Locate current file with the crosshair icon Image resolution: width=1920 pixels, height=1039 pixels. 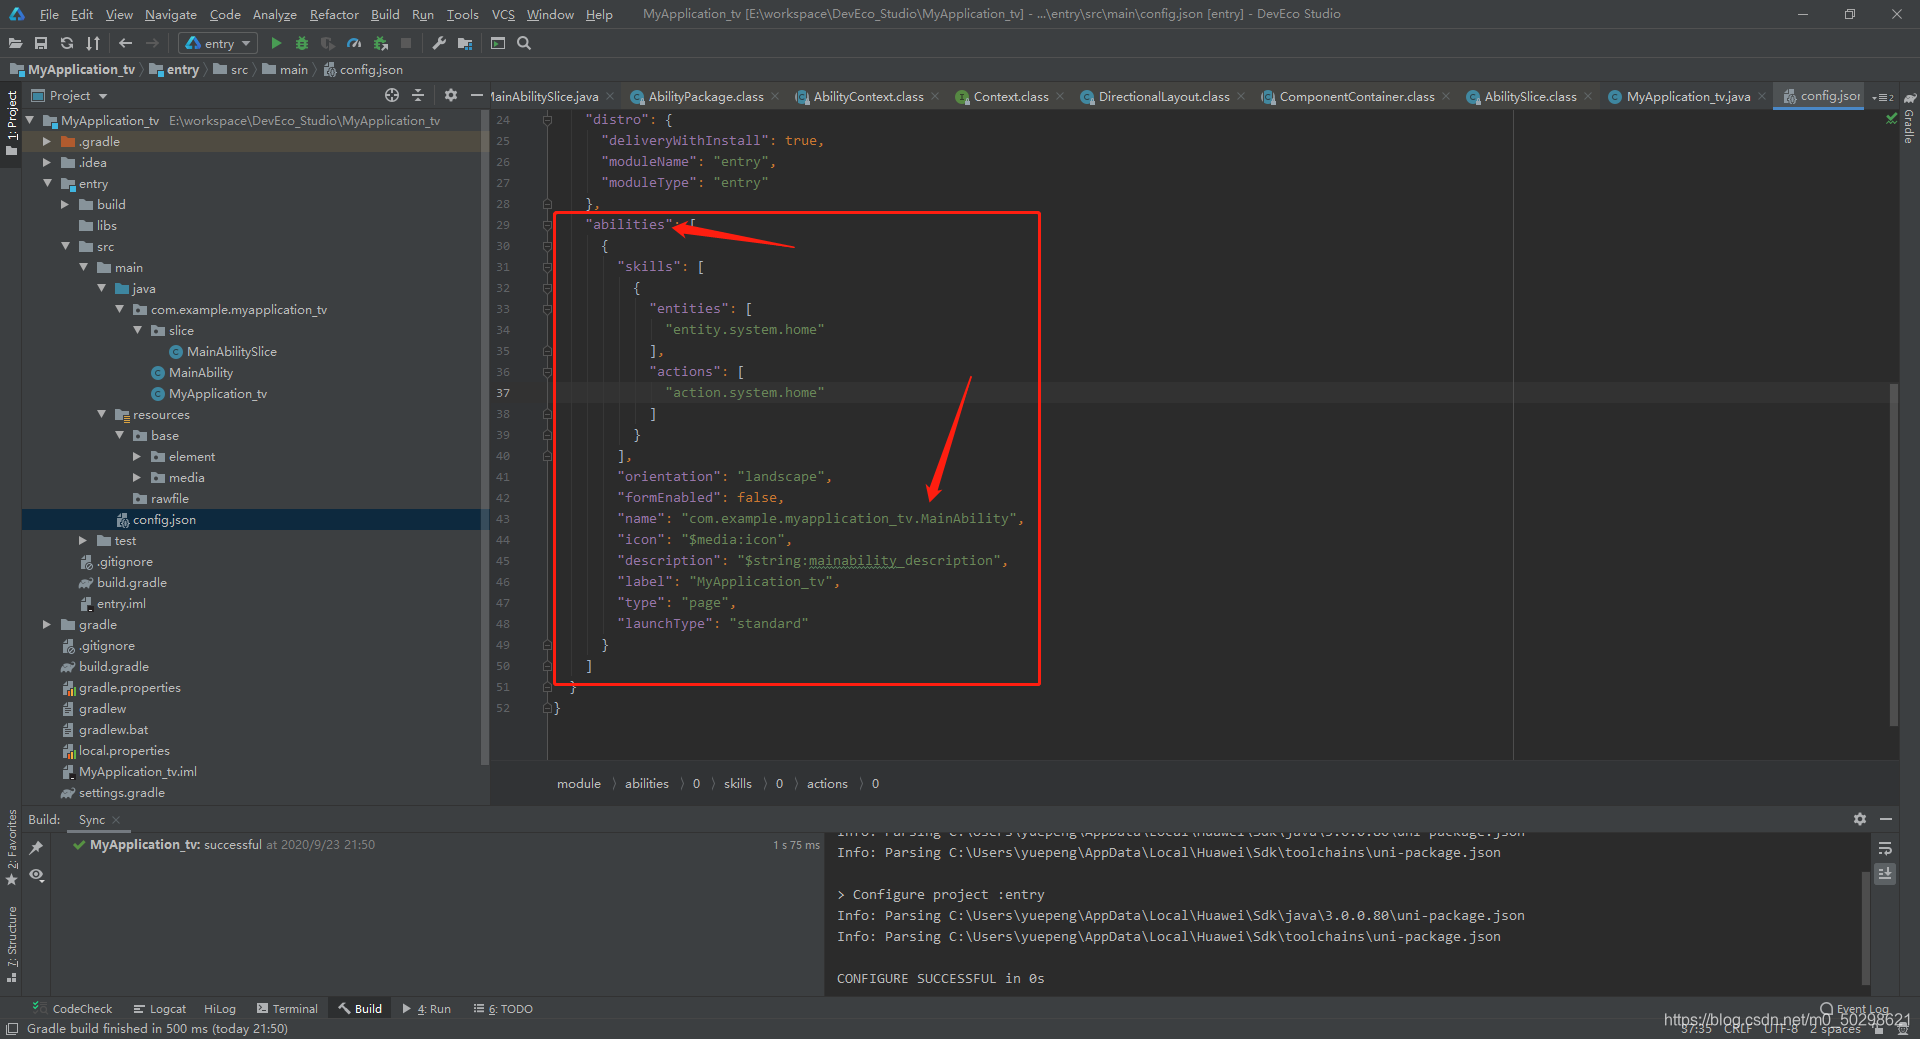point(392,95)
